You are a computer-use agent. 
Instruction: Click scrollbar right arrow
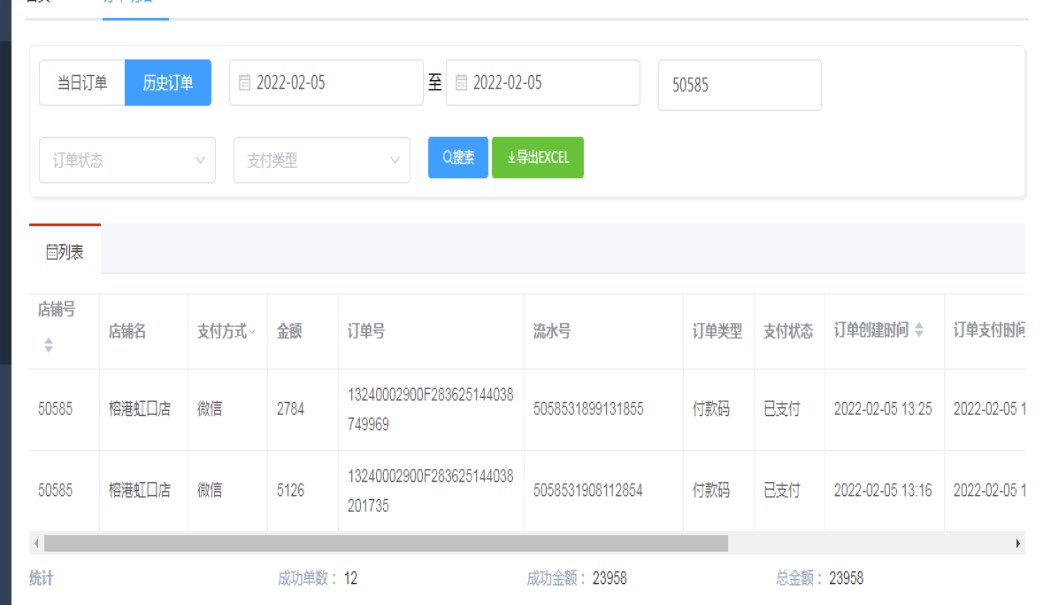click(x=1018, y=543)
